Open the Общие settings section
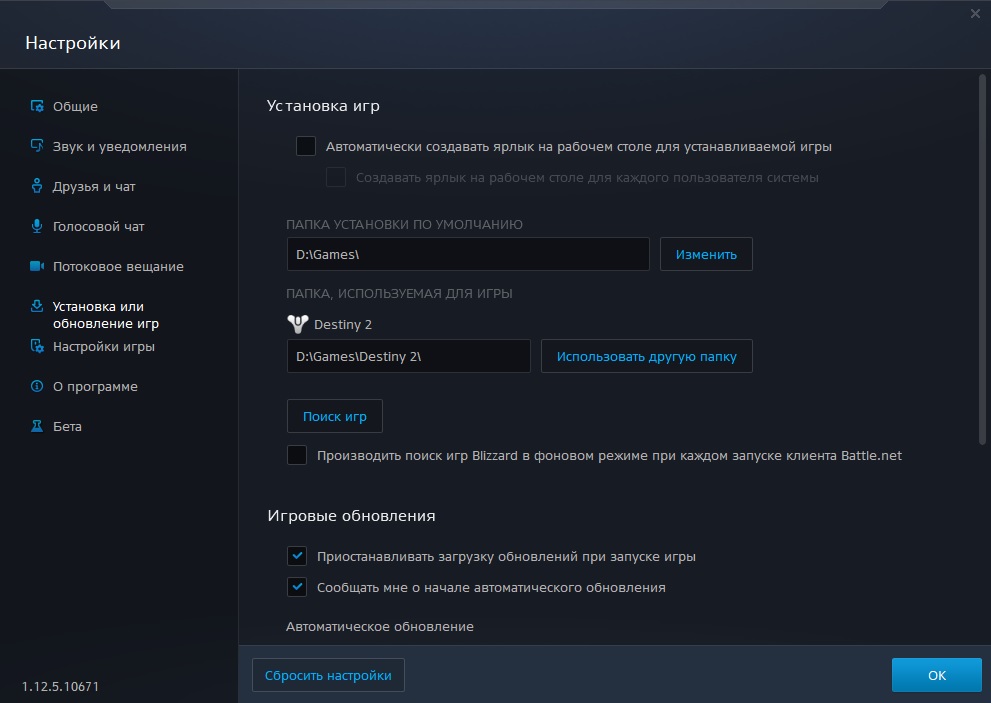This screenshot has height=703, width=991. point(75,106)
